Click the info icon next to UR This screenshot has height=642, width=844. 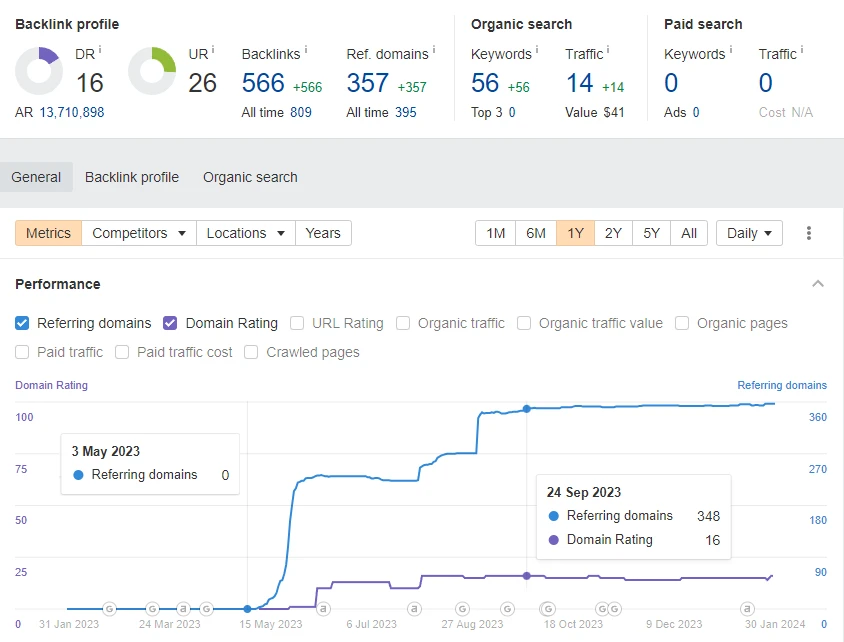click(213, 50)
